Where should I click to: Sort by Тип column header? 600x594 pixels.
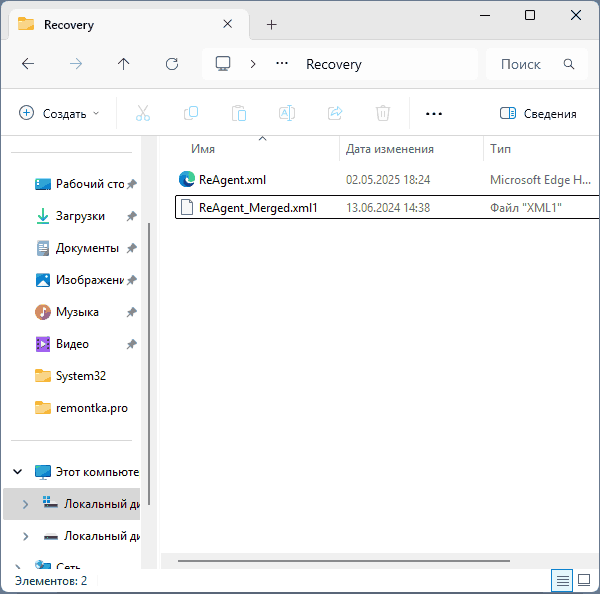[501, 149]
